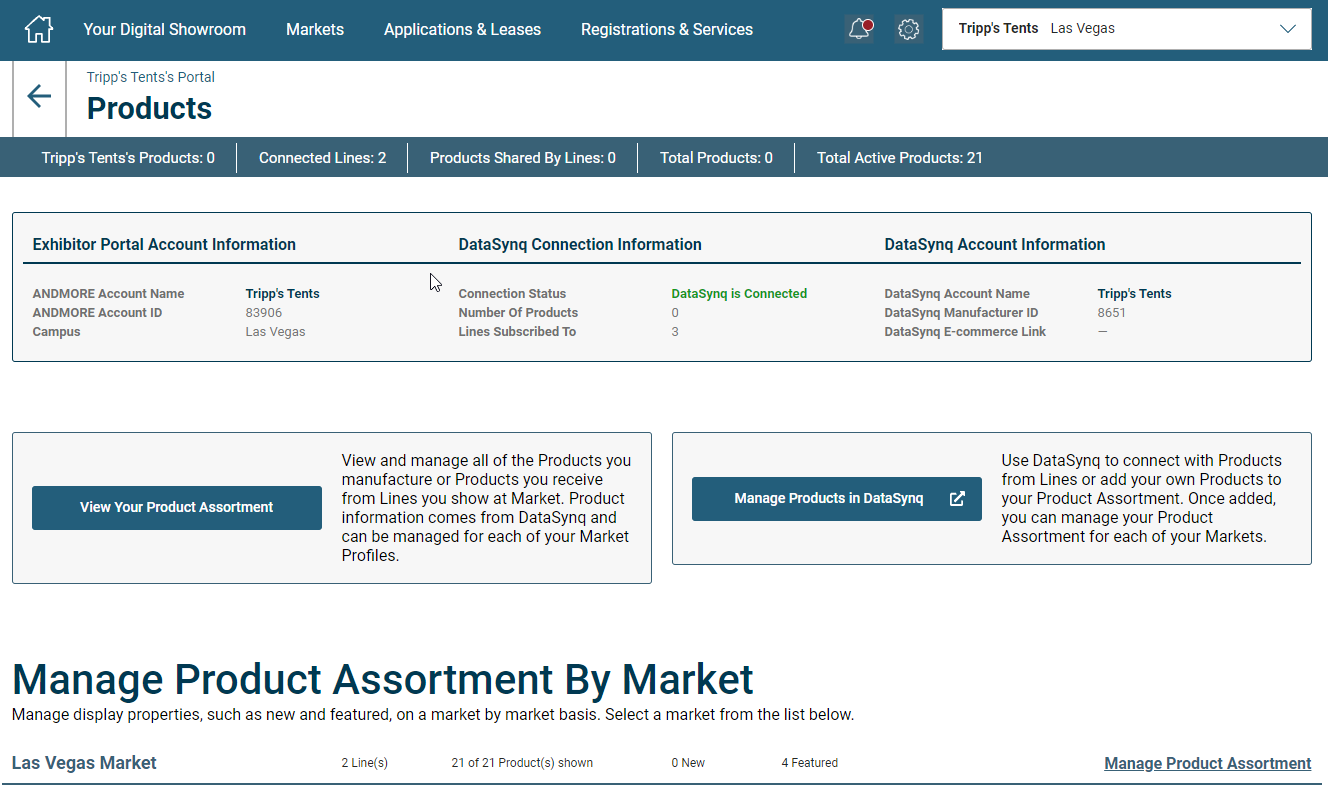Viewport: 1328px width, 805px height.
Task: Open the notifications bell
Action: (x=859, y=29)
